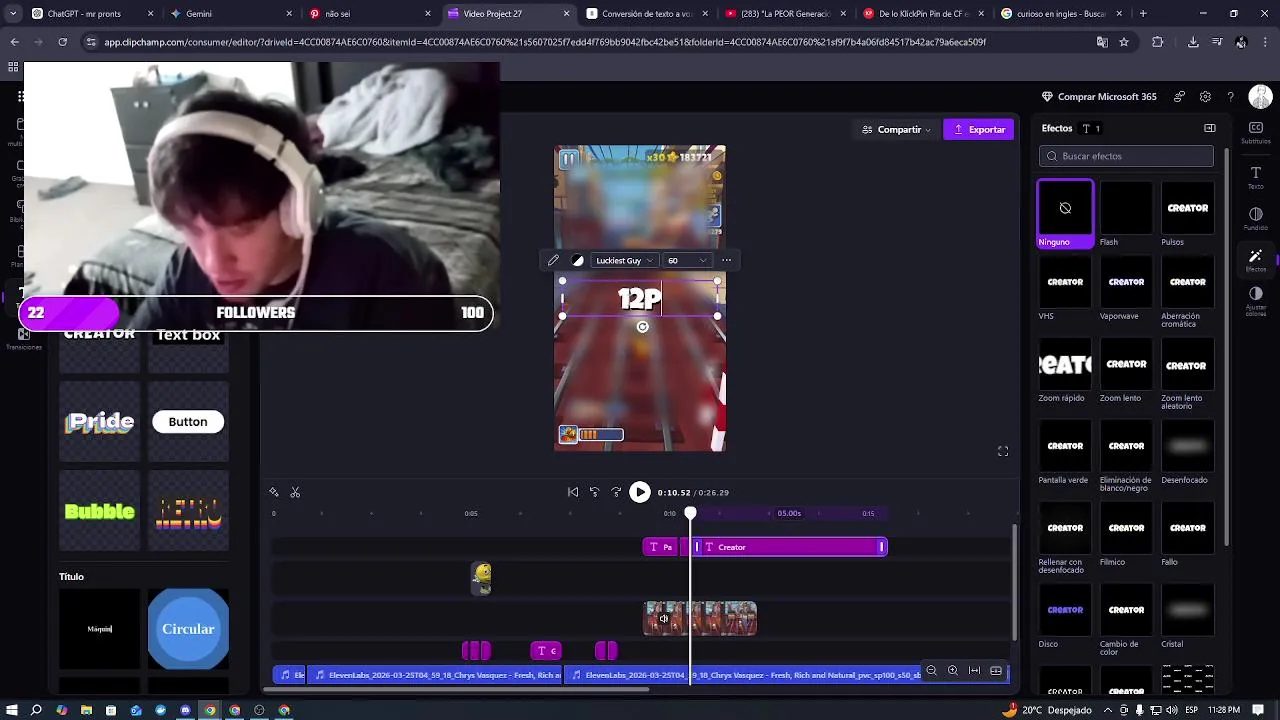Choose the Button text style

point(188,422)
